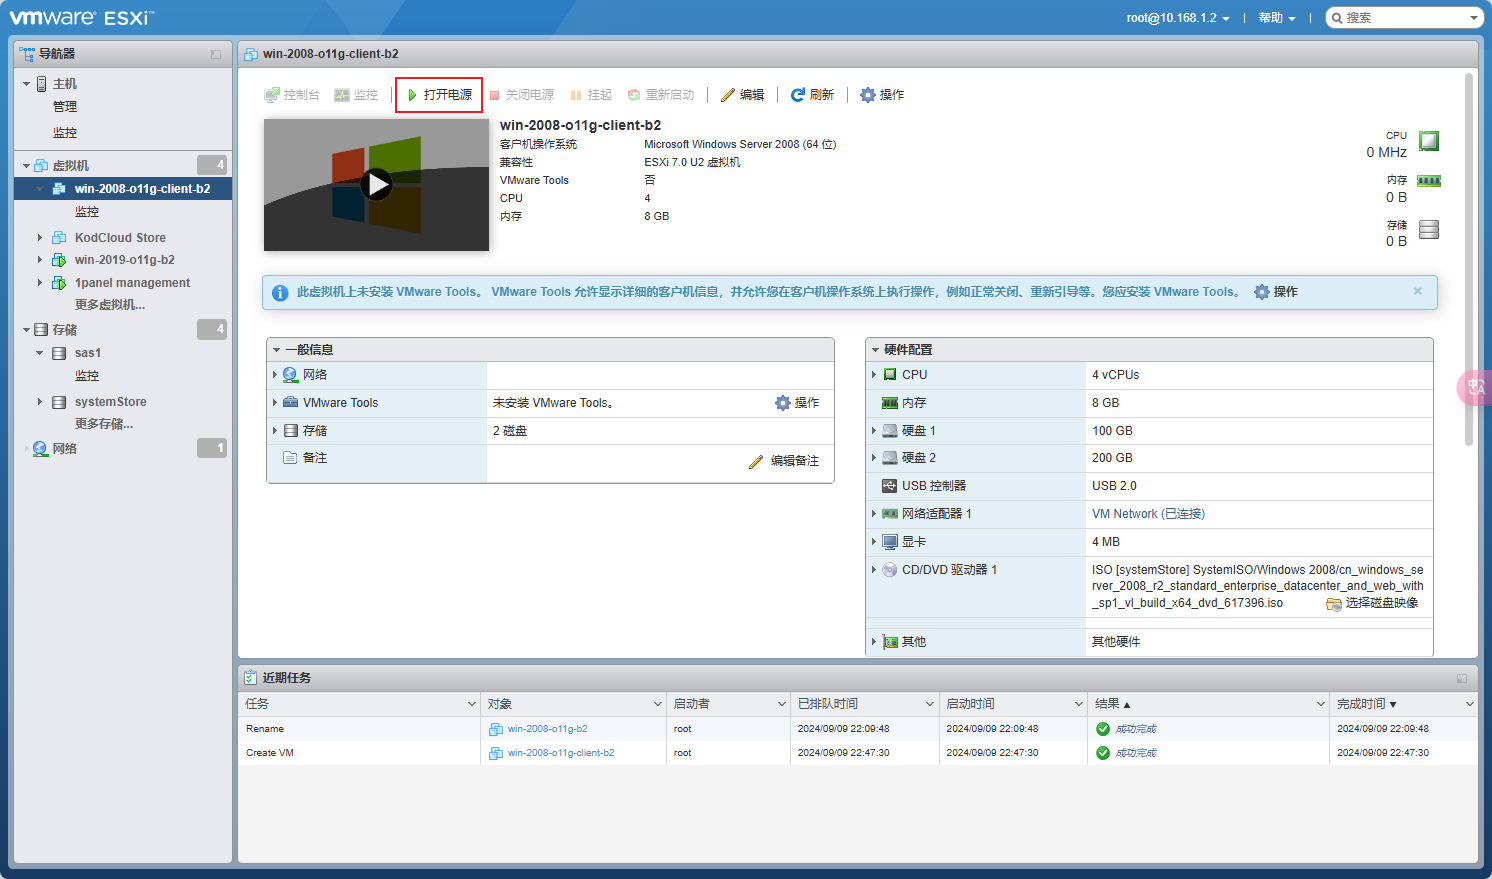Expand the 硬盘 2 hardware row

click(873, 458)
